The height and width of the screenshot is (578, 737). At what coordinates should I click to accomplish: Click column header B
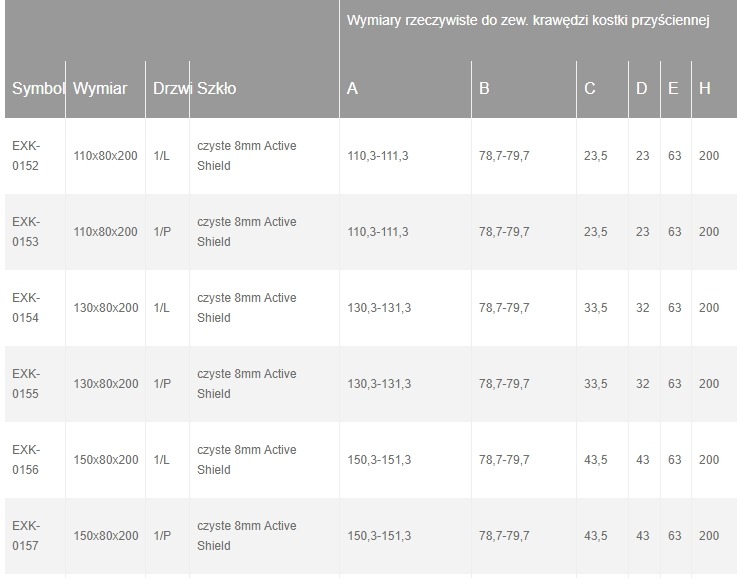coord(484,89)
